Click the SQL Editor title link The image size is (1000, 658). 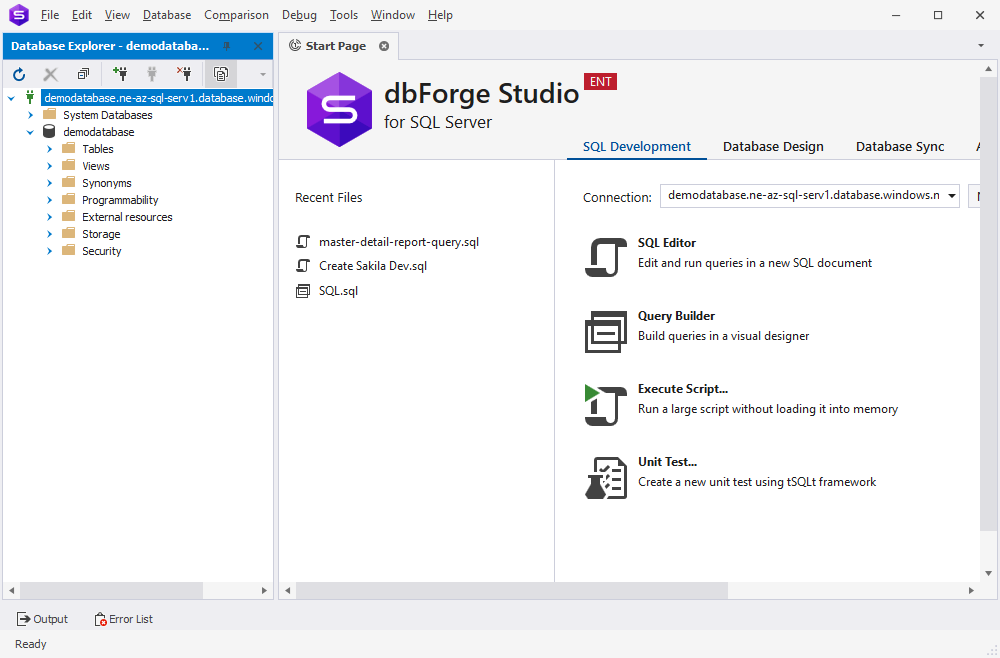[666, 243]
